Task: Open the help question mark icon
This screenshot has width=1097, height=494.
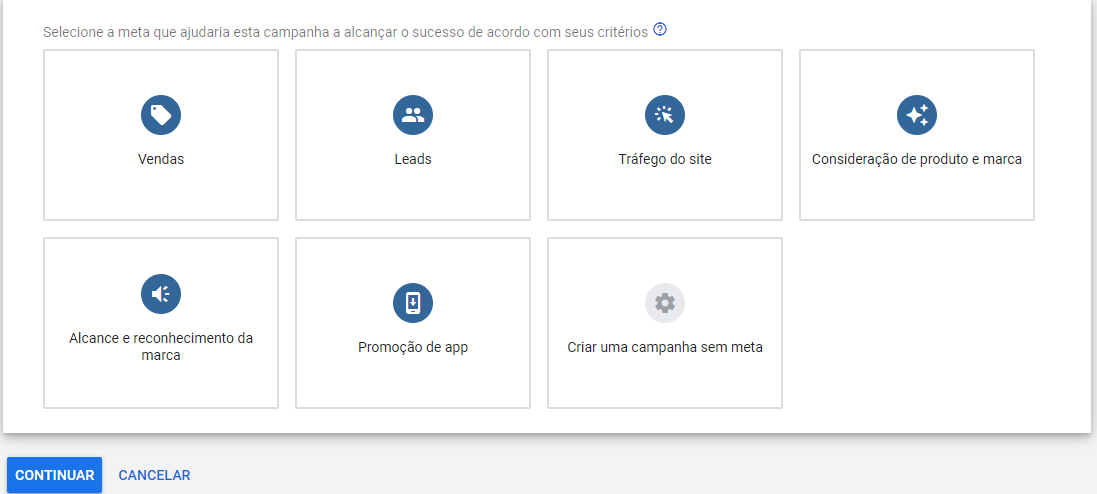Action: pyautogui.click(x=660, y=30)
